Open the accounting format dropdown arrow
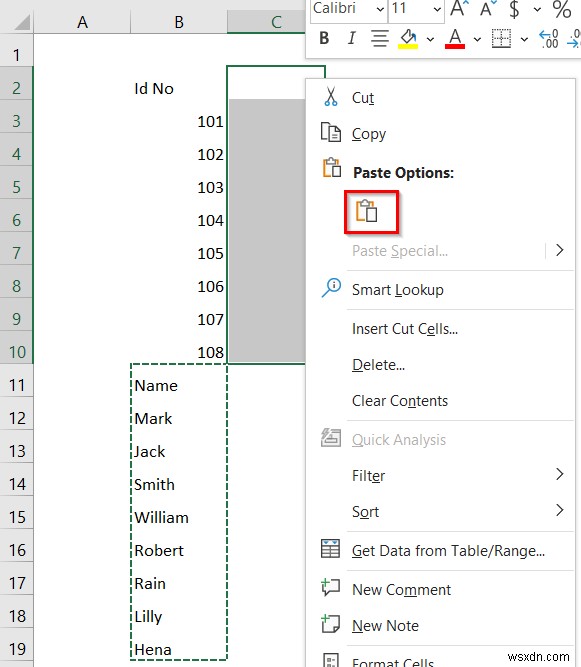 pos(537,9)
